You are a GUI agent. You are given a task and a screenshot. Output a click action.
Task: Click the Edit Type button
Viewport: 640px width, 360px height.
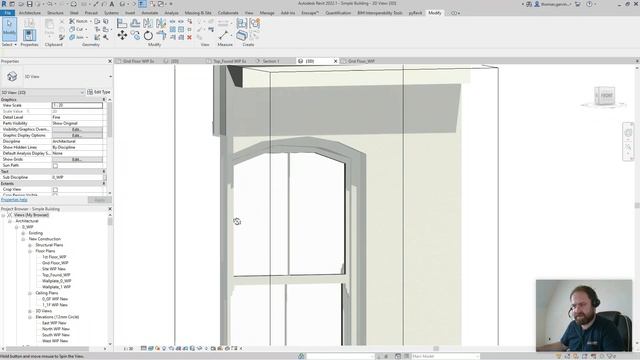click(x=99, y=92)
